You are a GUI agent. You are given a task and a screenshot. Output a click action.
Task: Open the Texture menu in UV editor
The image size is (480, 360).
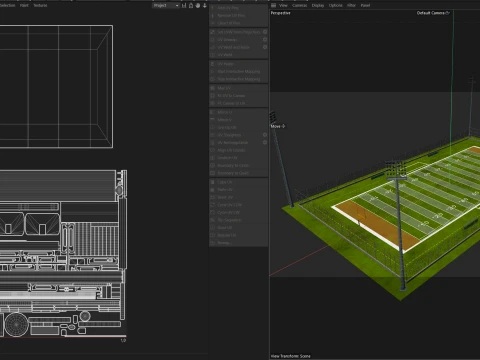point(40,5)
